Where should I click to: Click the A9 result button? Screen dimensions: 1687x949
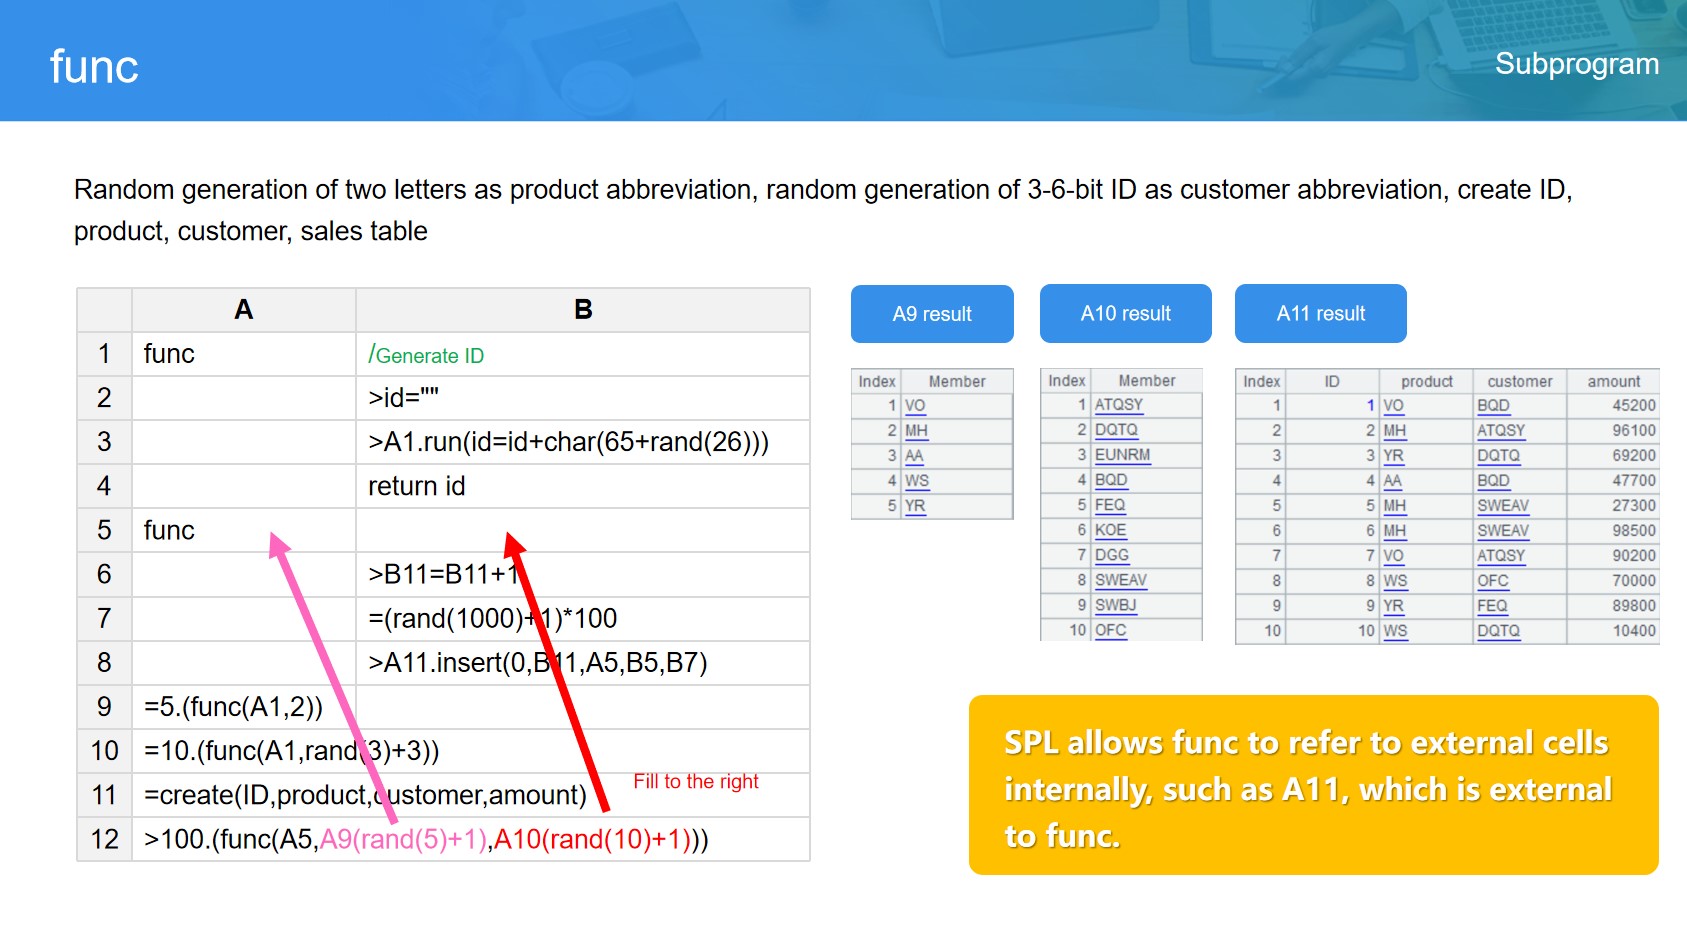(932, 314)
